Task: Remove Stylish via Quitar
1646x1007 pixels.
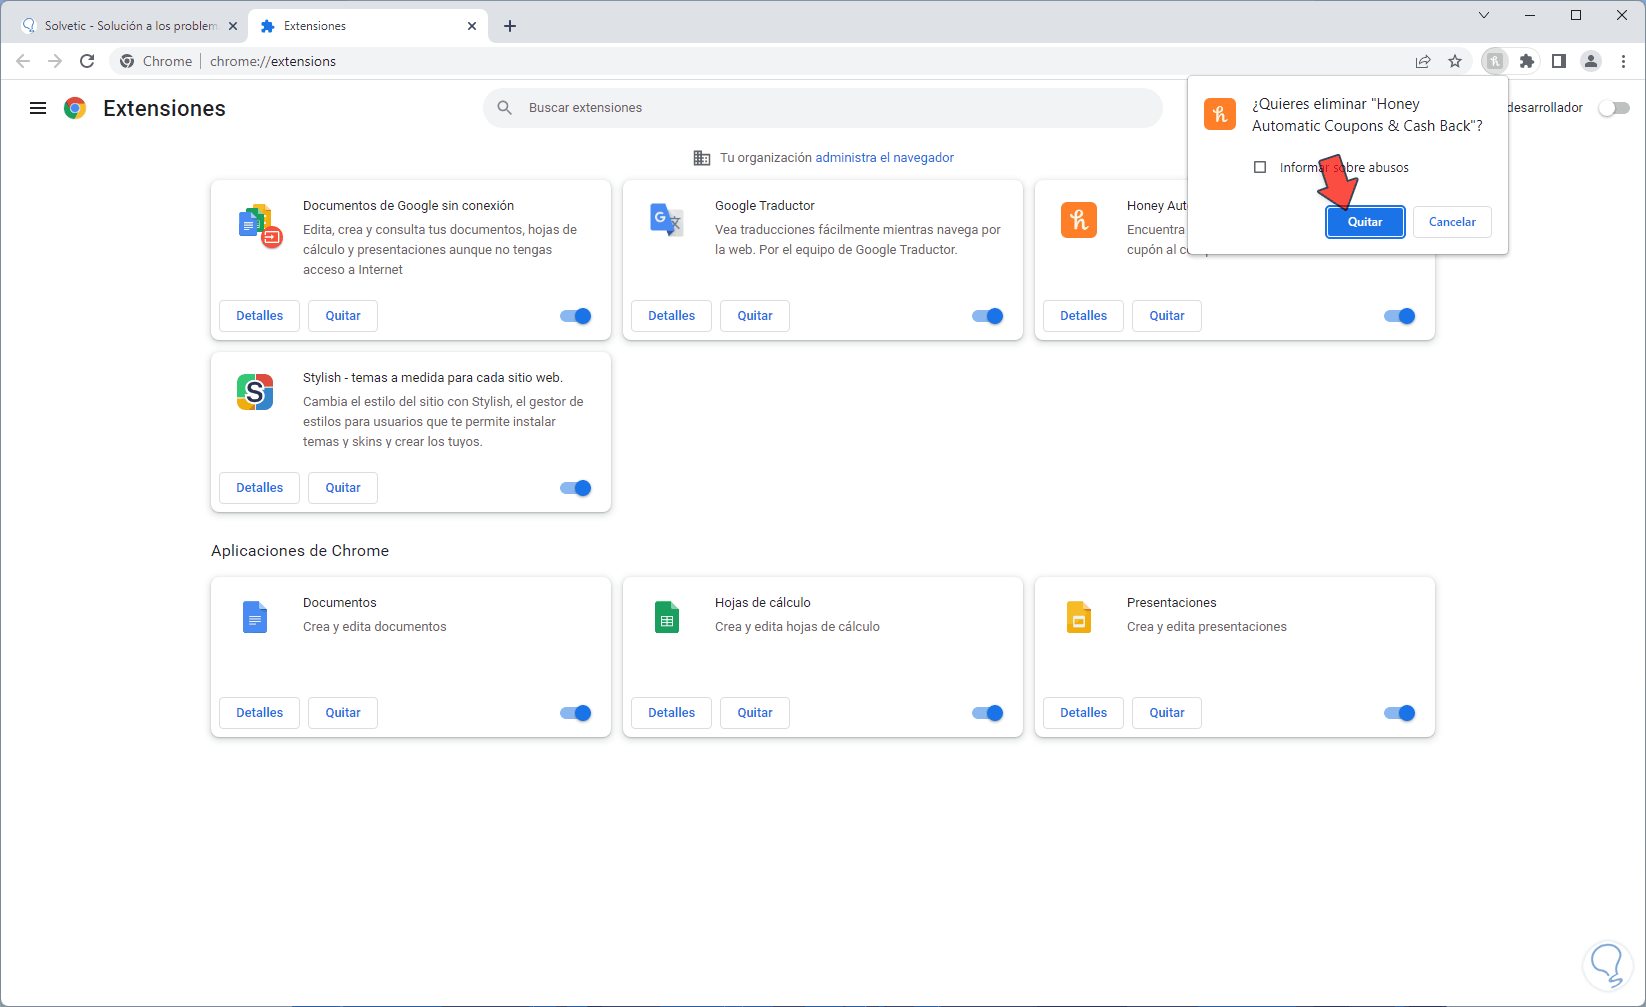Action: [343, 488]
